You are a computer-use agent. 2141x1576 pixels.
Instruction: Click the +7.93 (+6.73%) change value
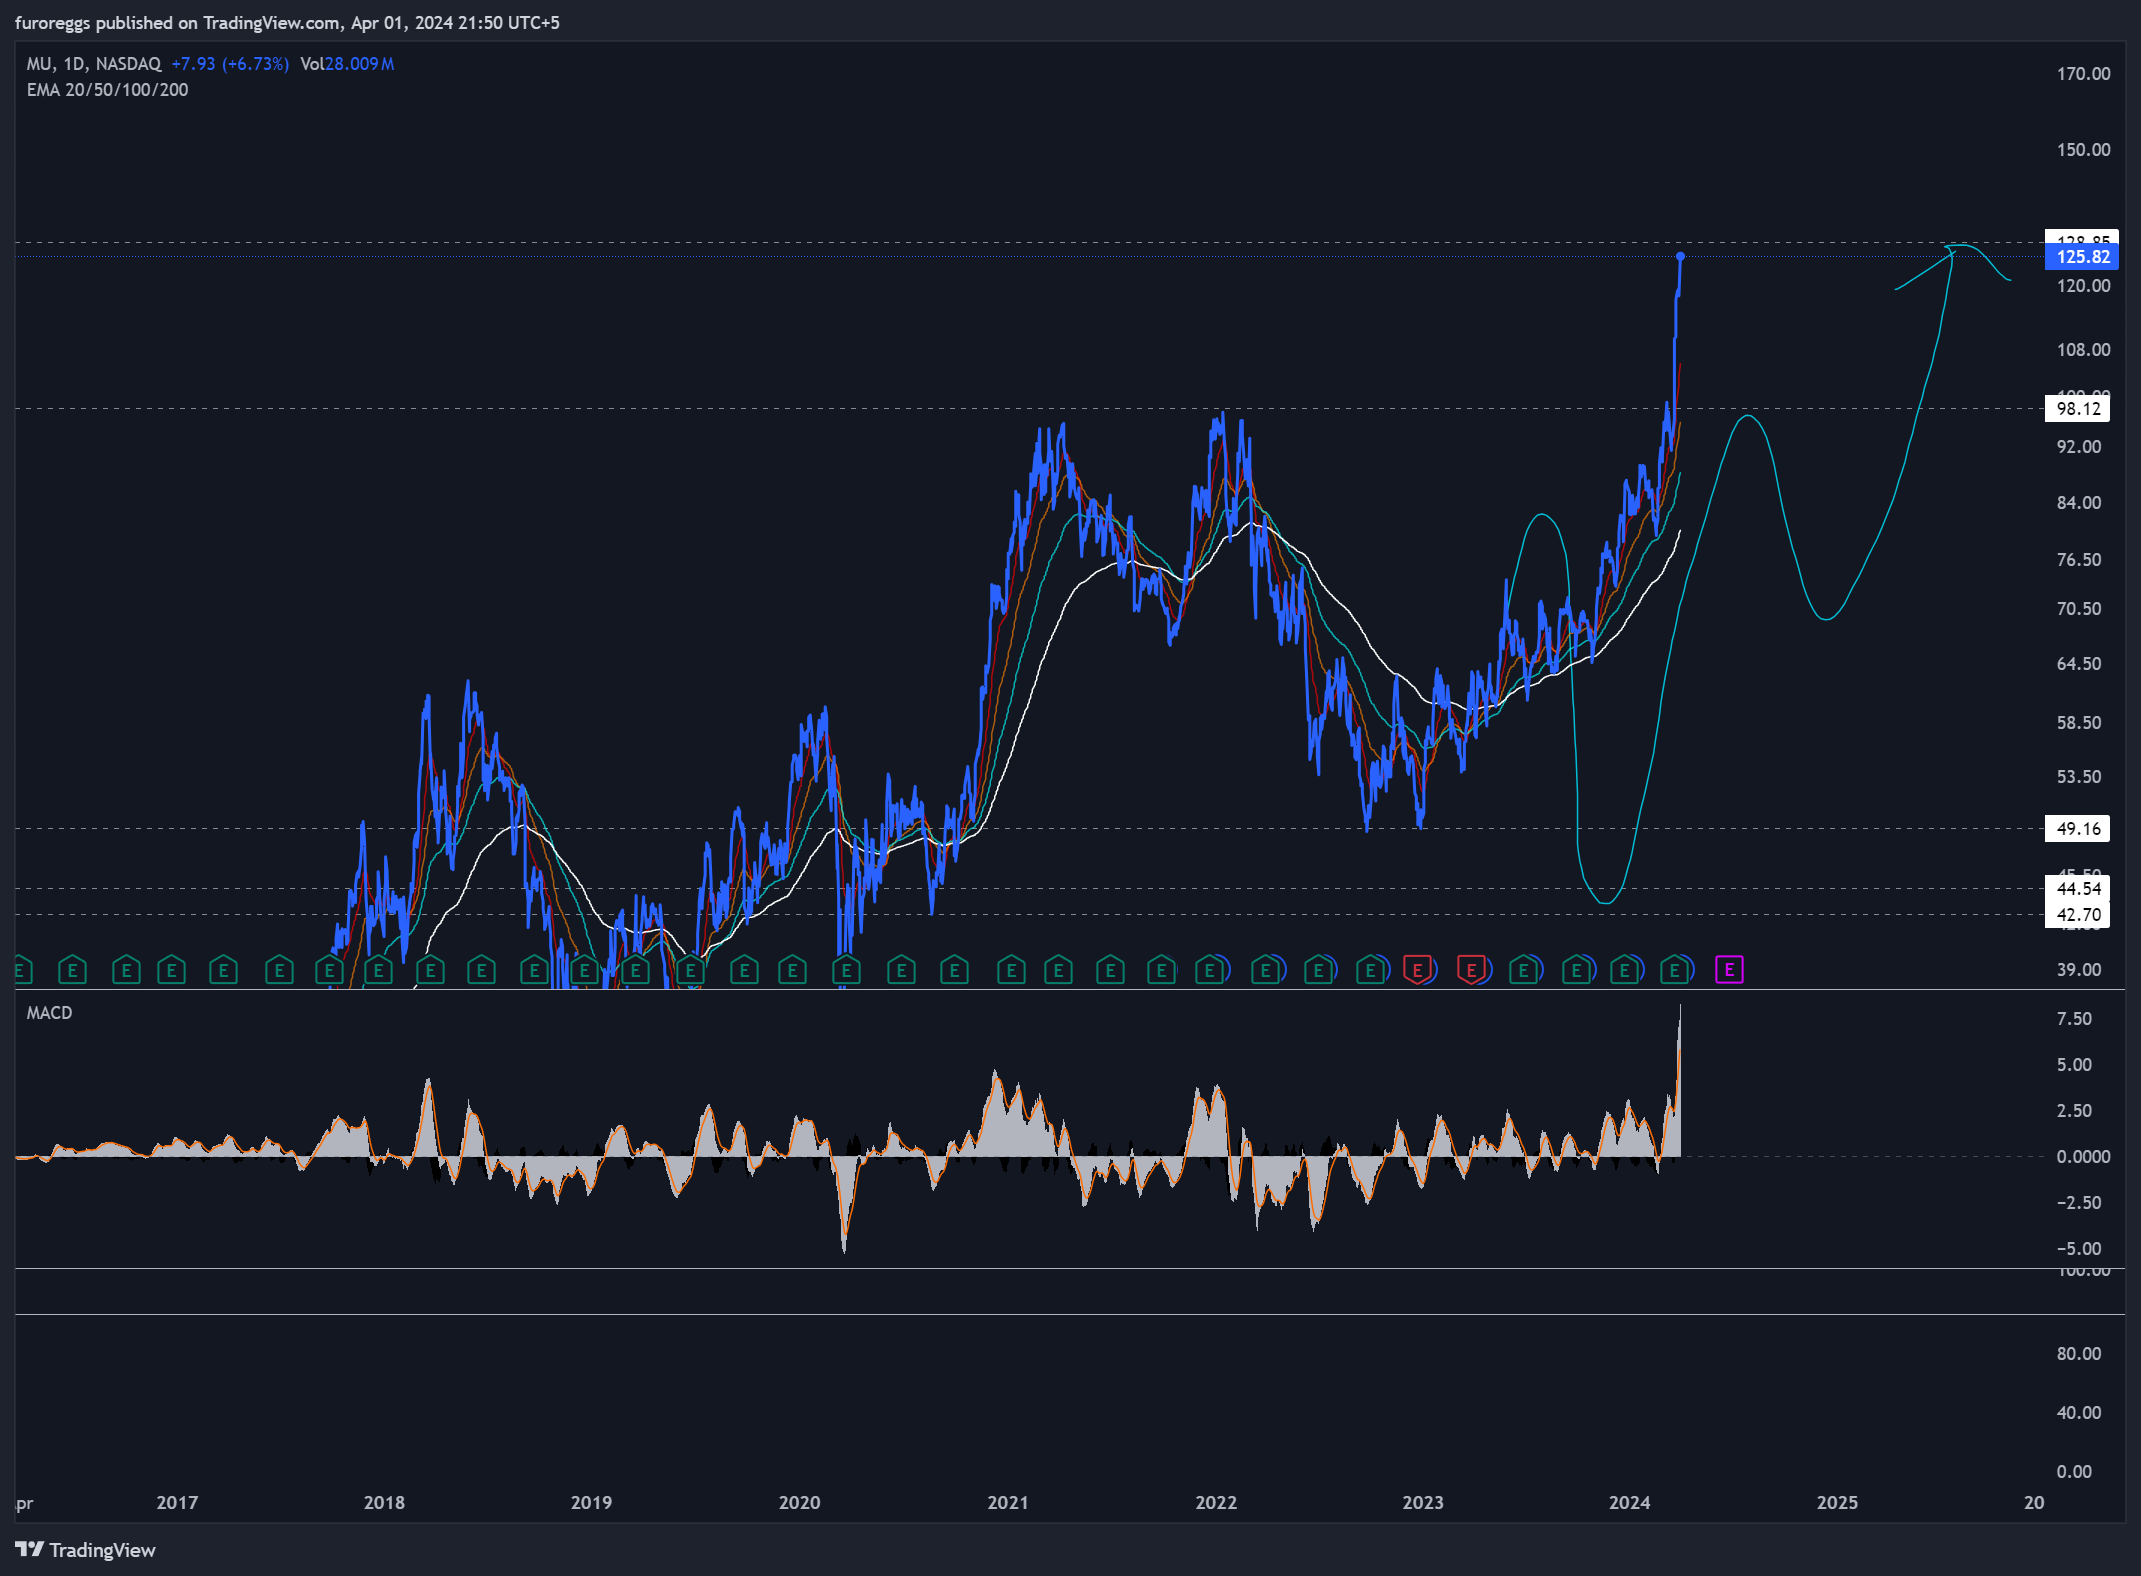click(230, 64)
